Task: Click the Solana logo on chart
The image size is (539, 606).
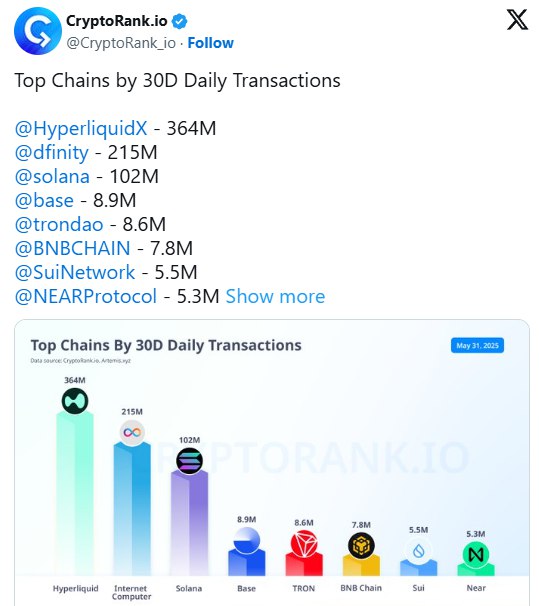Action: [x=189, y=461]
